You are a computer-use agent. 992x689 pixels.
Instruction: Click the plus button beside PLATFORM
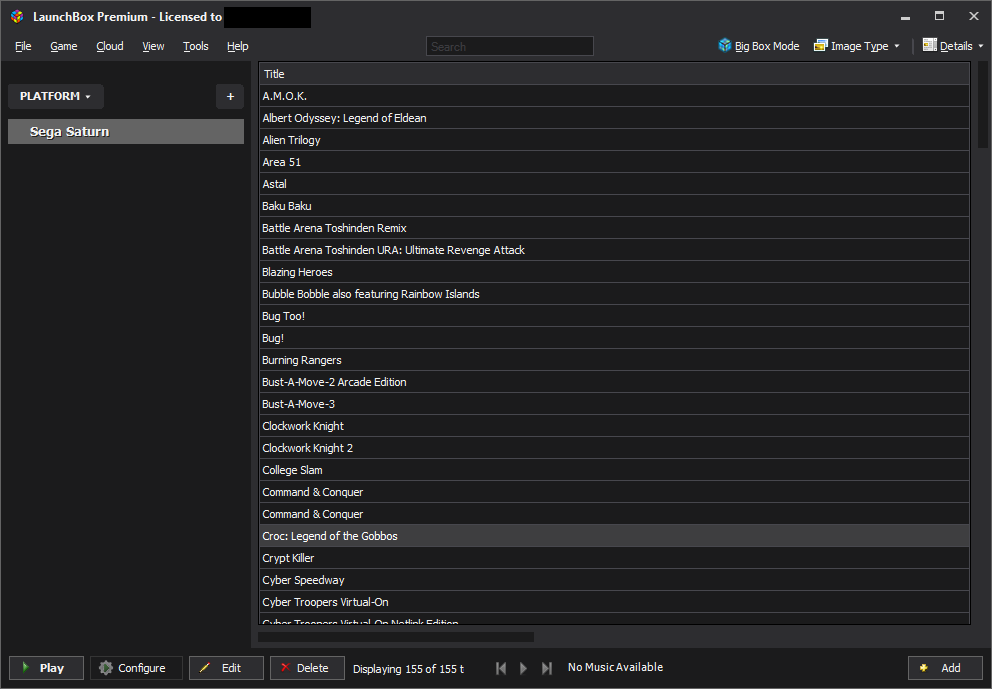(230, 96)
